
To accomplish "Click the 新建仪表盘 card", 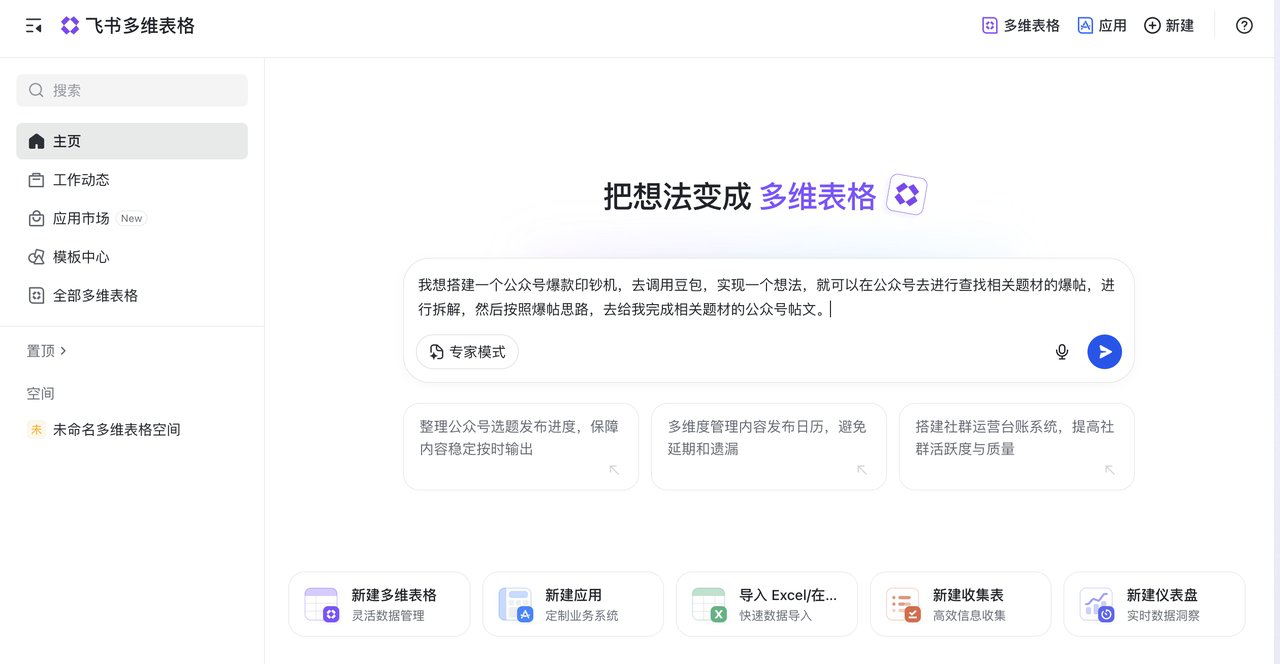I will (1155, 604).
